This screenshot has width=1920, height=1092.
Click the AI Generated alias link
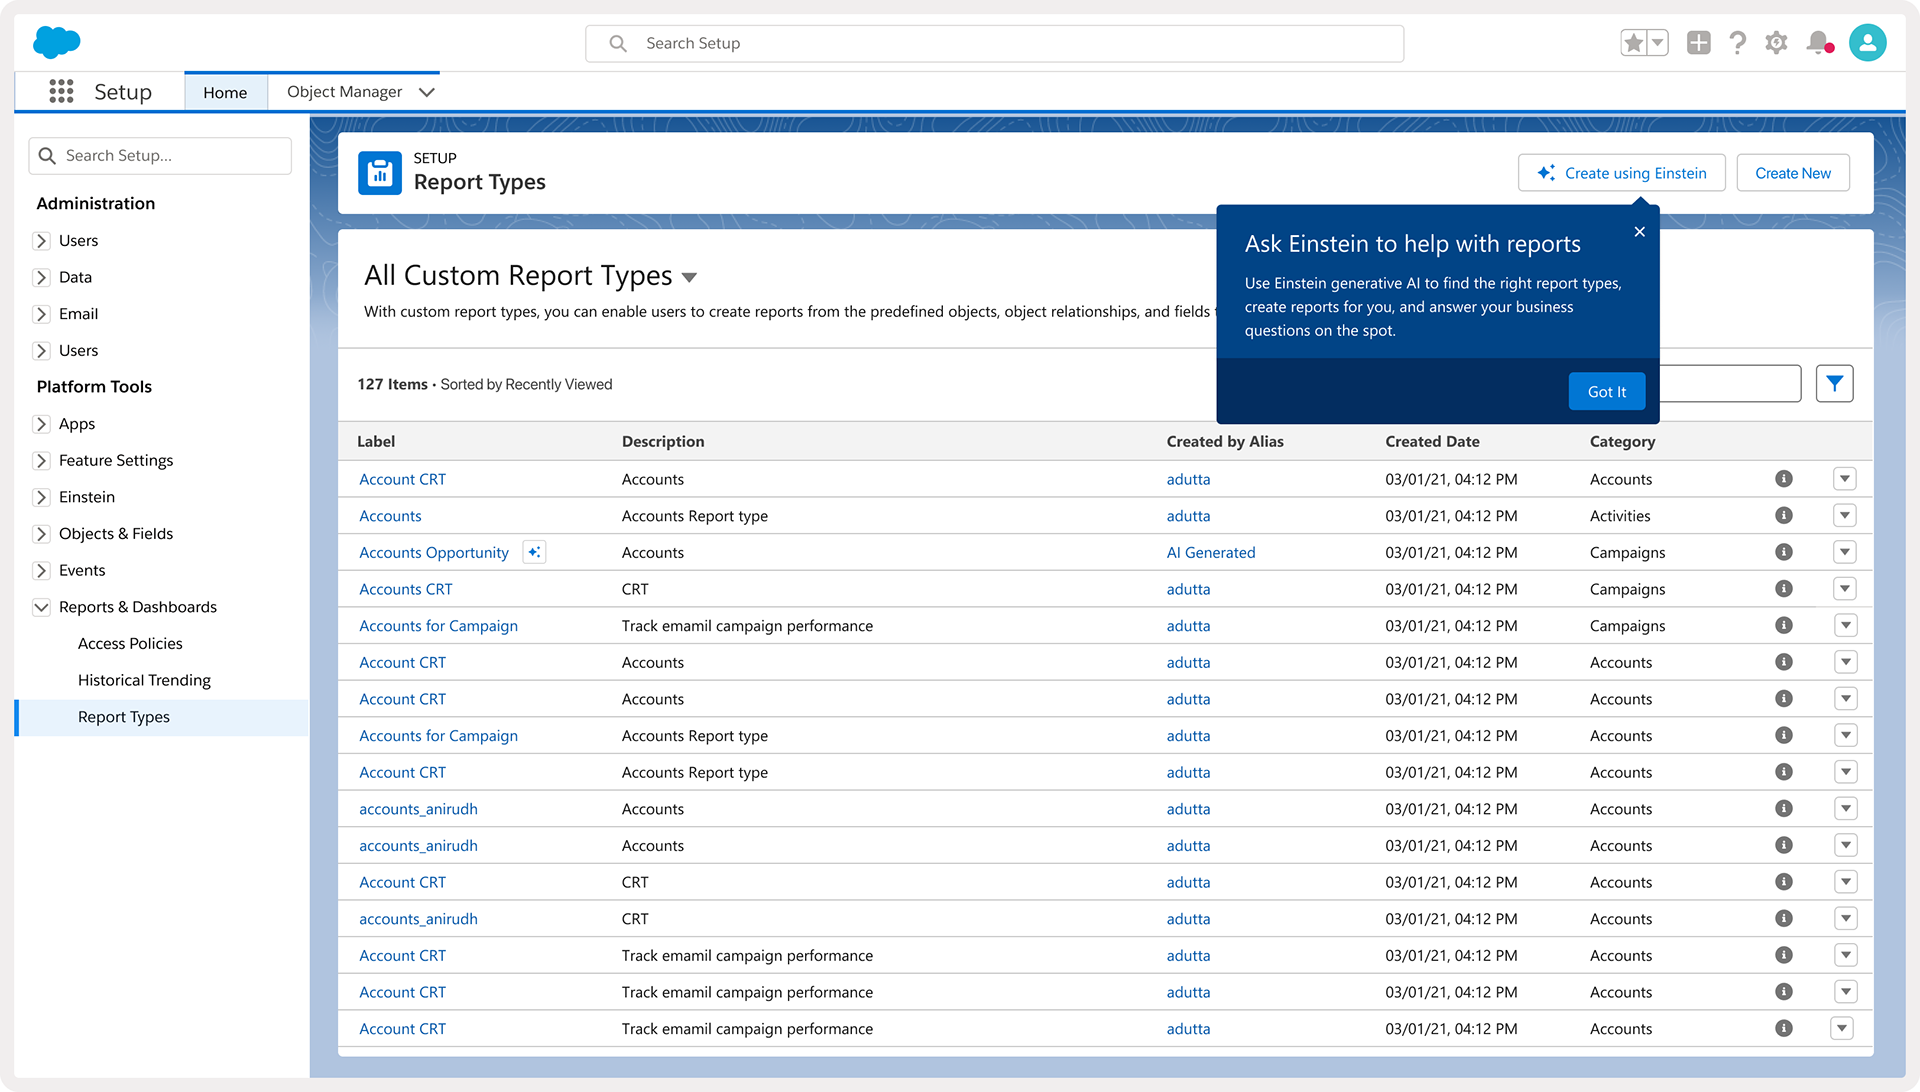[x=1210, y=553]
